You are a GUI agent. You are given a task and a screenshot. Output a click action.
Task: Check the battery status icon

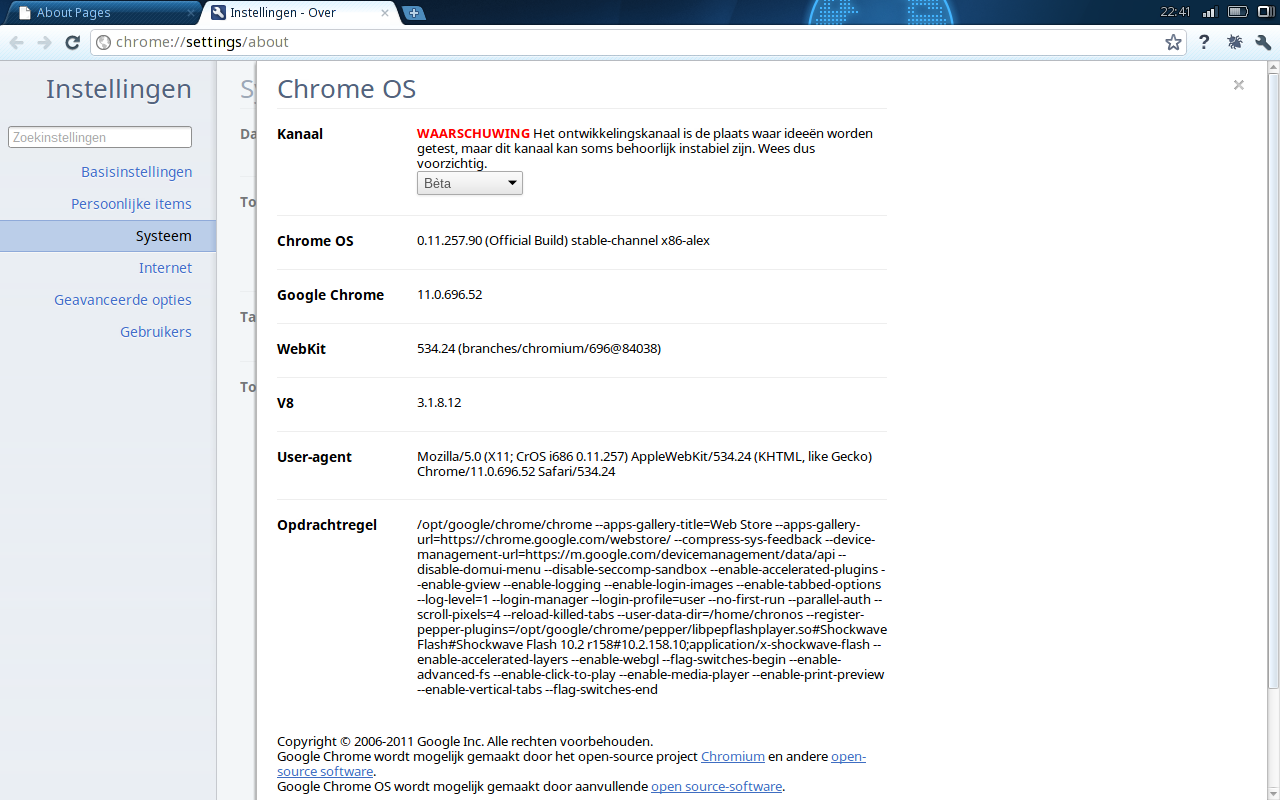[1238, 12]
